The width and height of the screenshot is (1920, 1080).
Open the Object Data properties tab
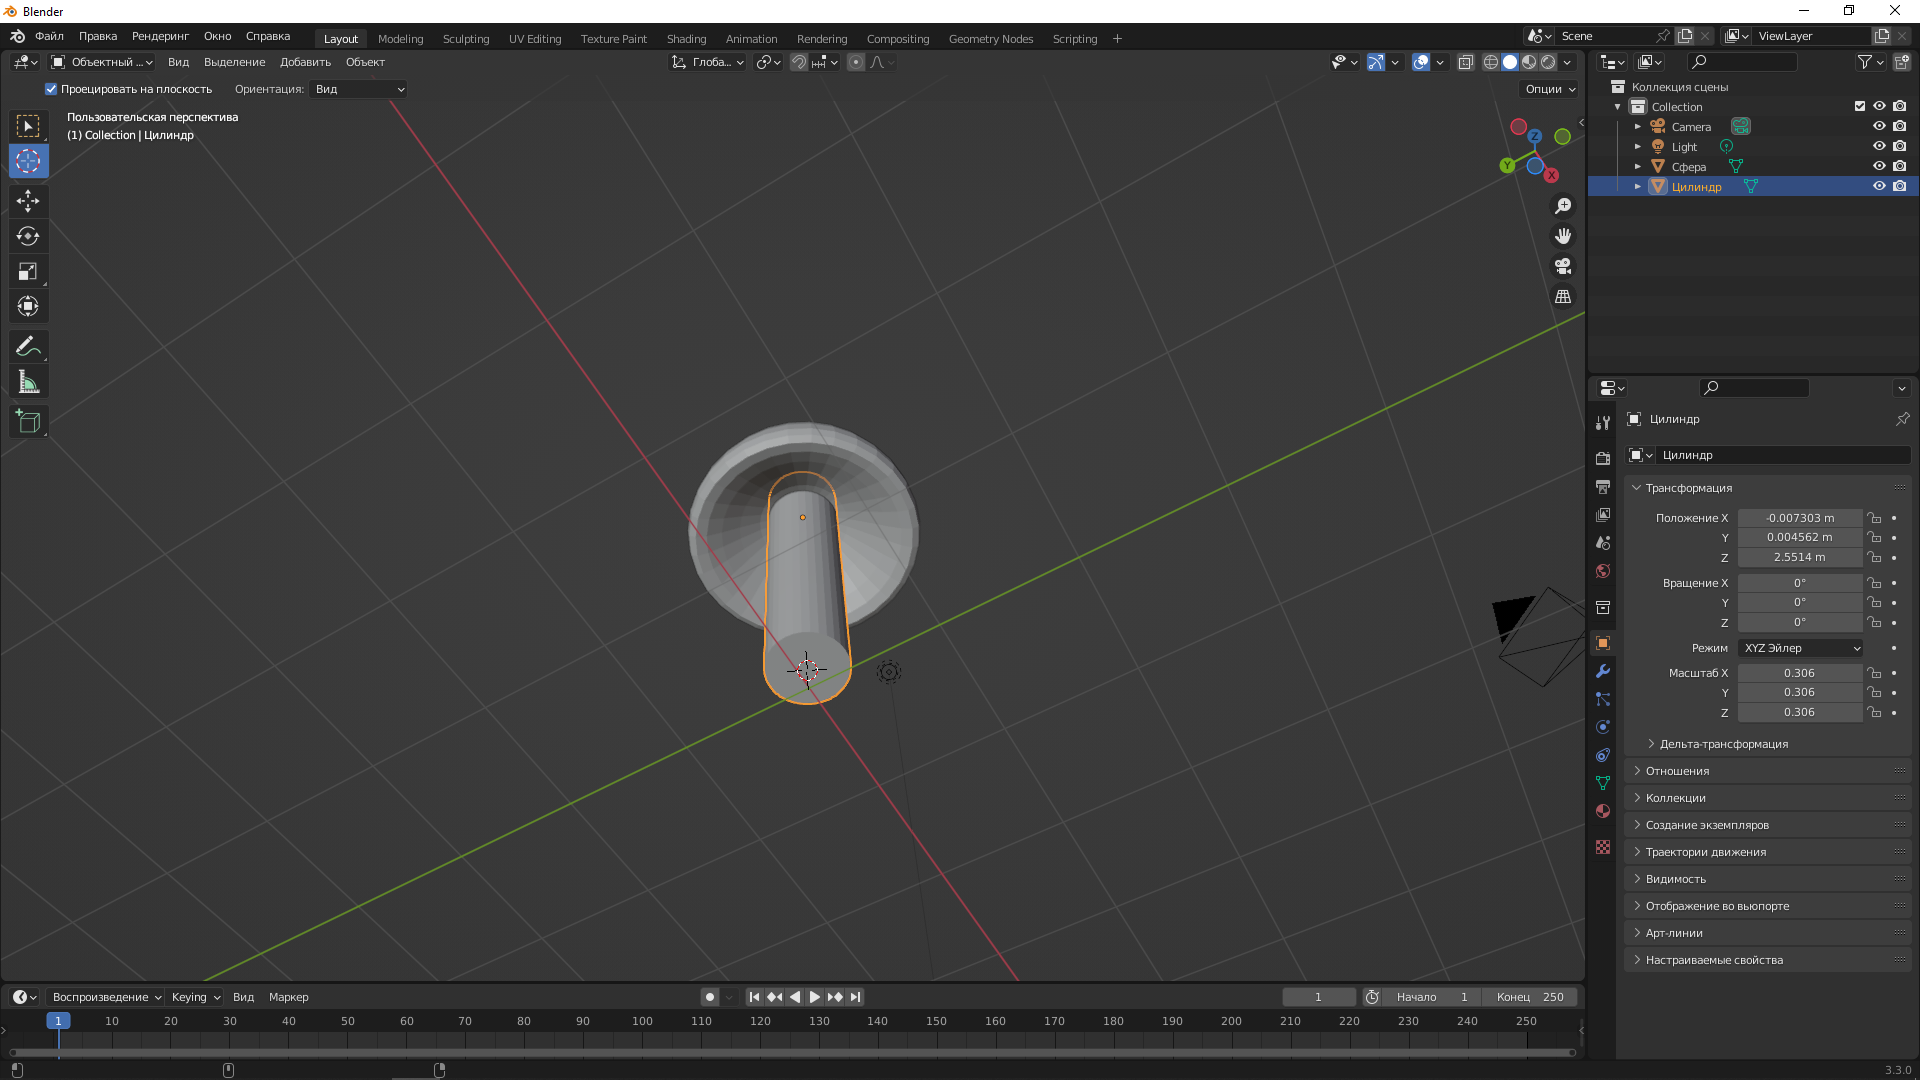pos(1603,783)
